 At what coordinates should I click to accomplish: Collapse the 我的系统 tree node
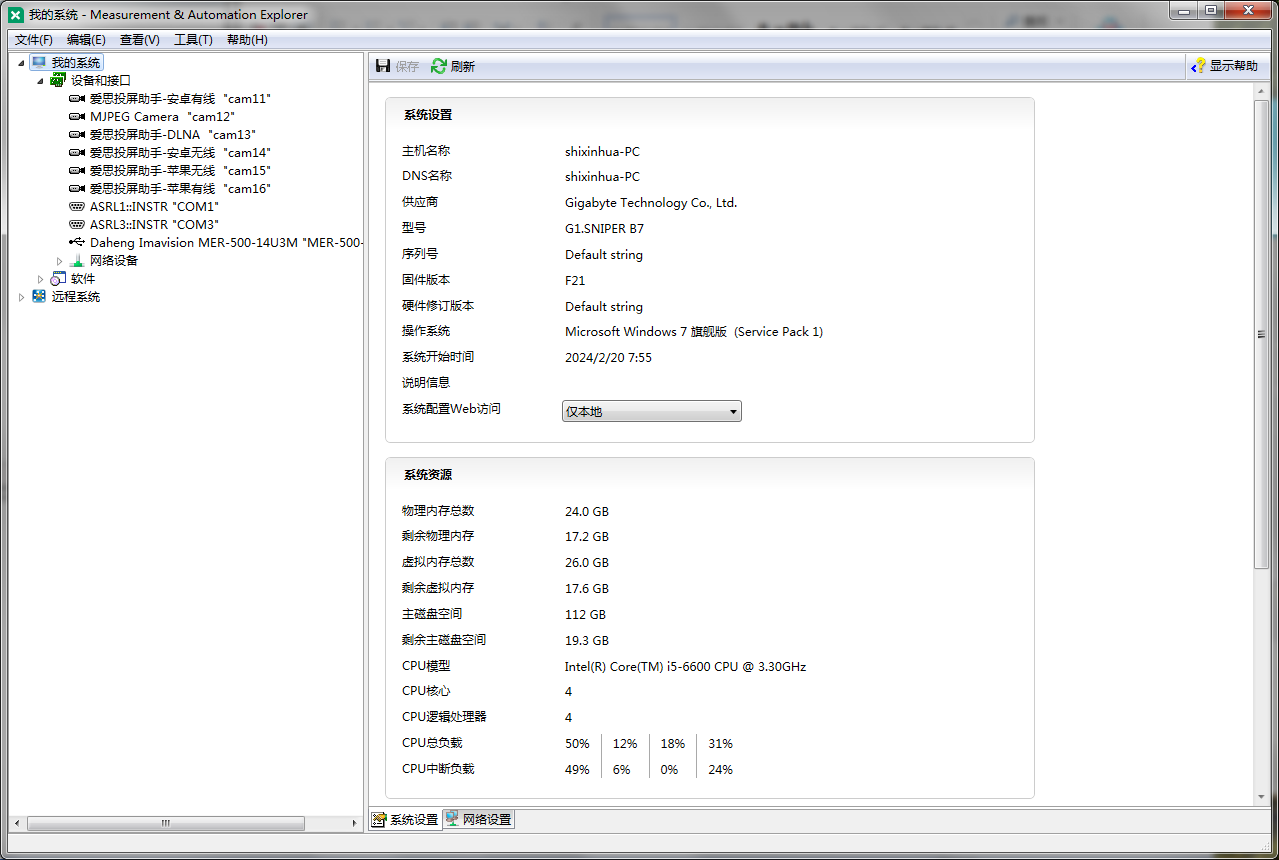22,62
